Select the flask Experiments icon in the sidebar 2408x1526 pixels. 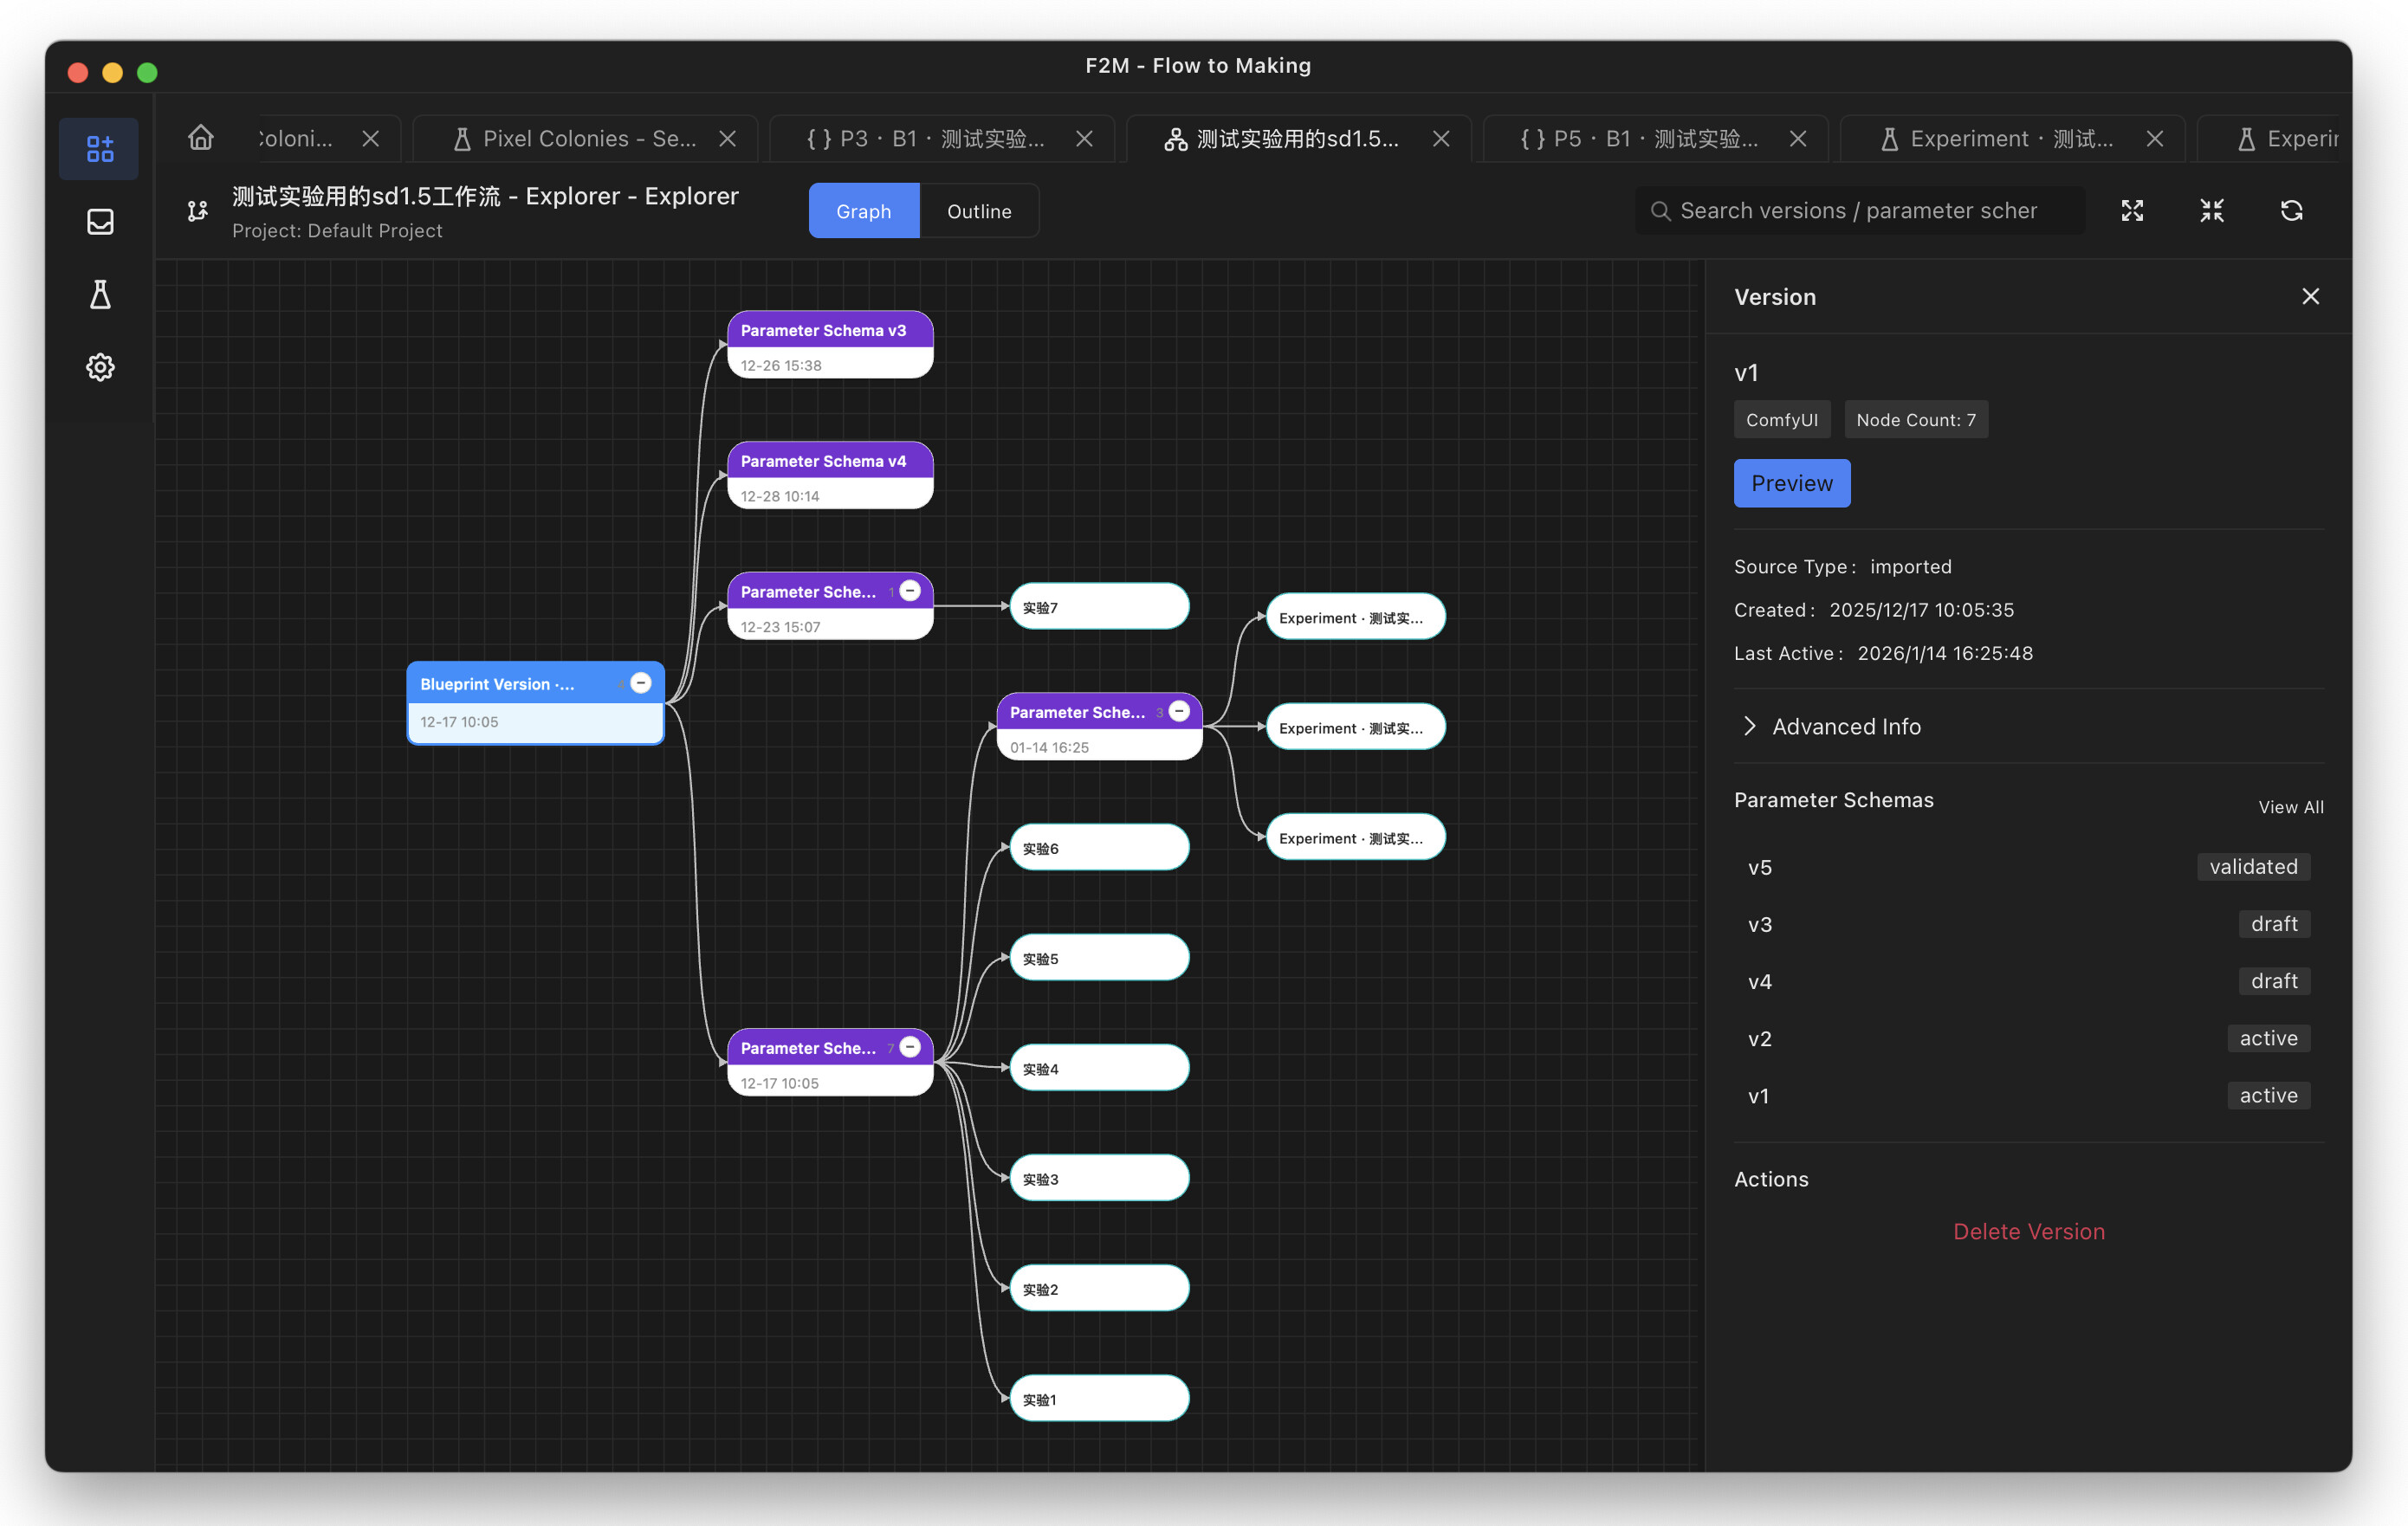pyautogui.click(x=99, y=294)
